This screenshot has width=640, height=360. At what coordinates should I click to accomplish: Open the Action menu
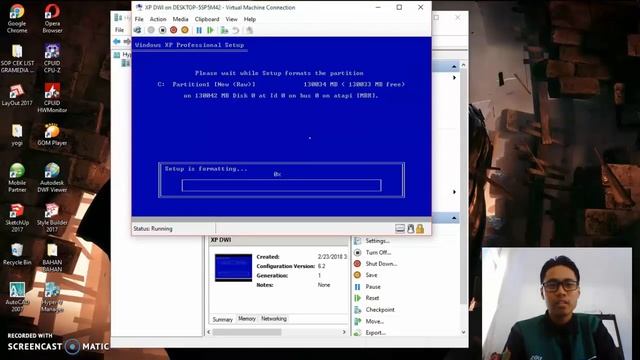pos(158,19)
